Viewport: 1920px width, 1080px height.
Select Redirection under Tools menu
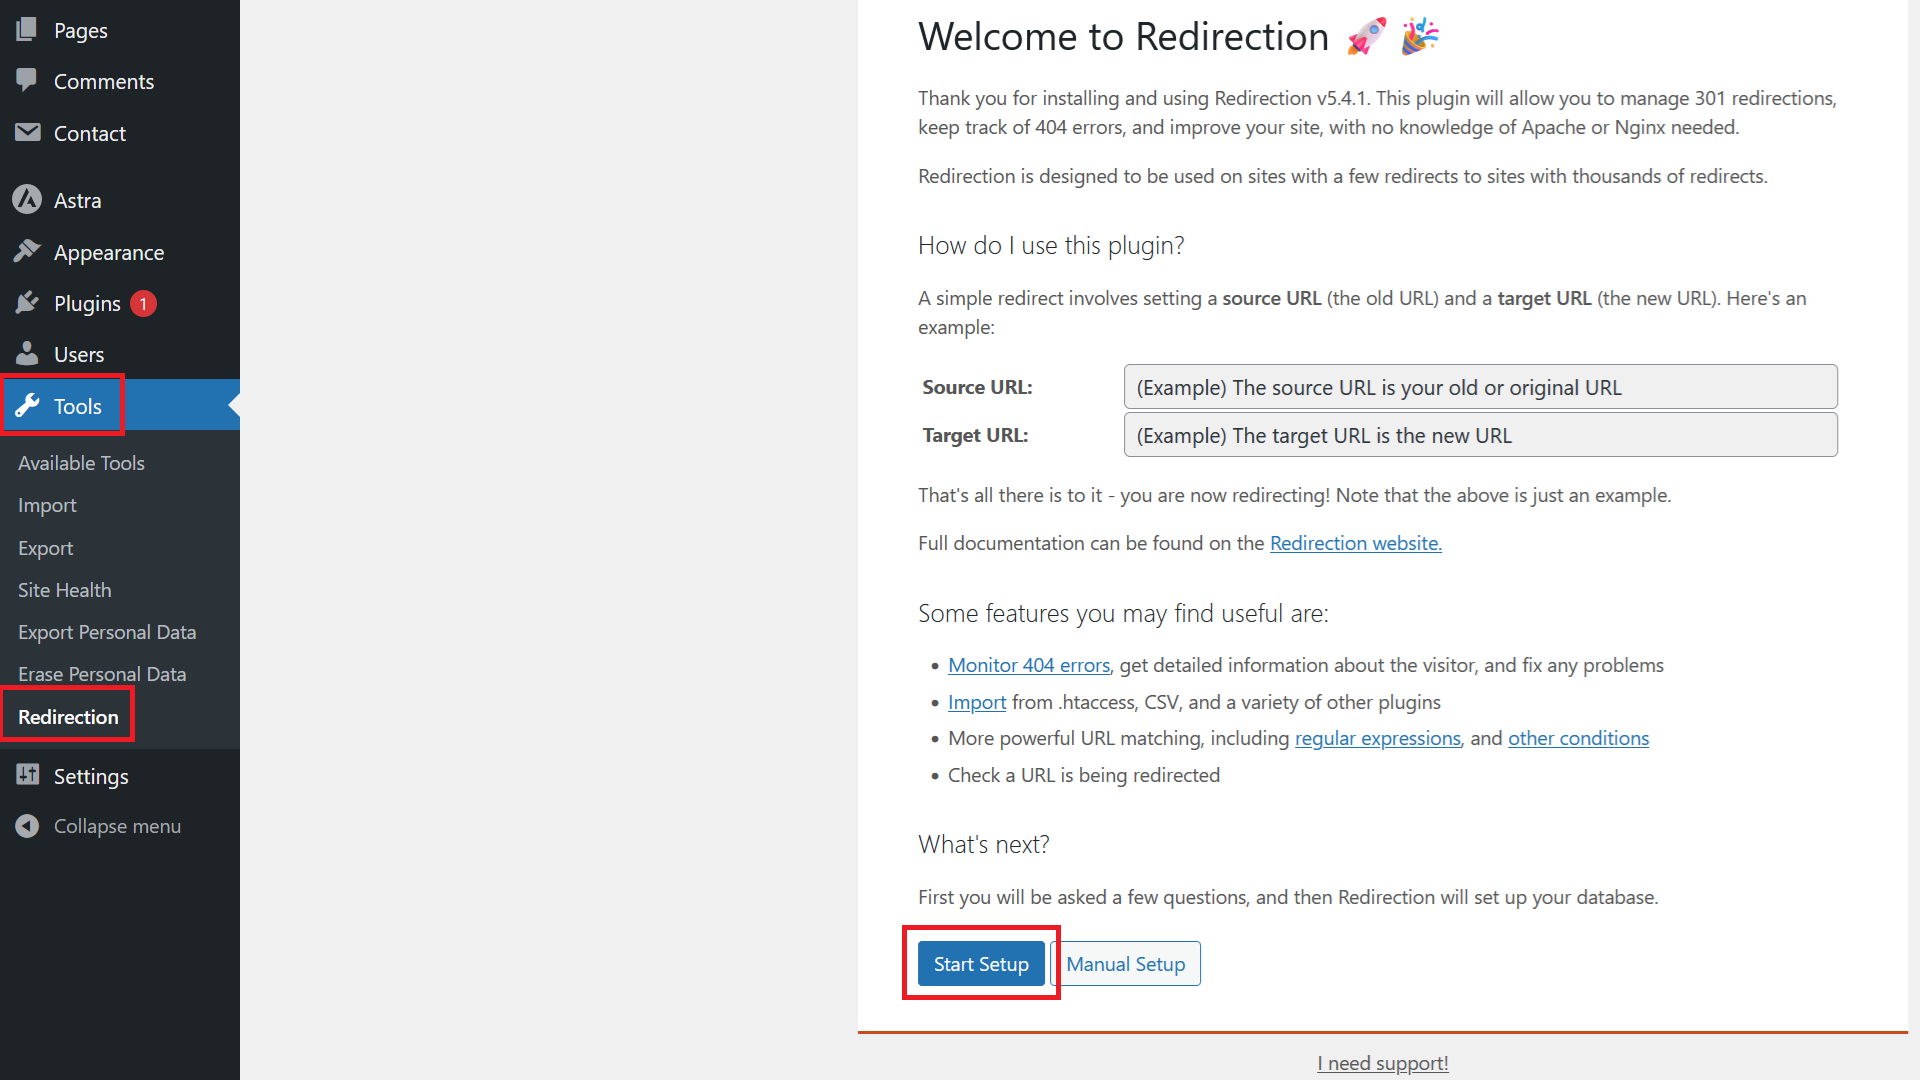point(69,716)
